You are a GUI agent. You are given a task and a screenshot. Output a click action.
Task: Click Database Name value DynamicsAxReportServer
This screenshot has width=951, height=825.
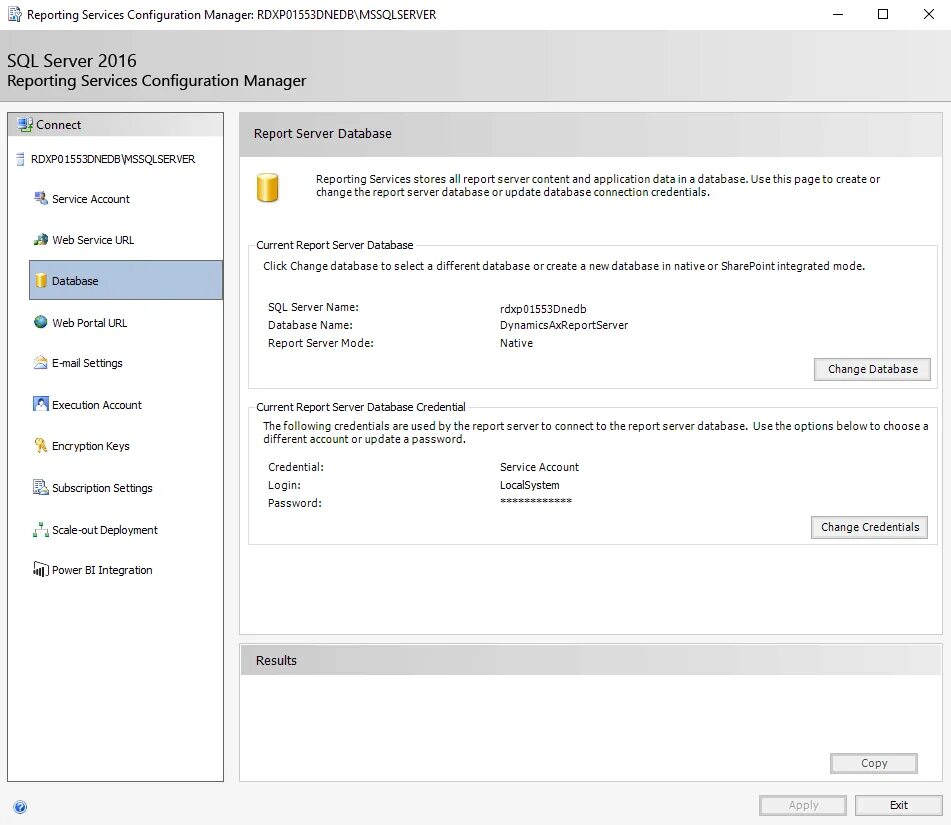[x=563, y=325]
